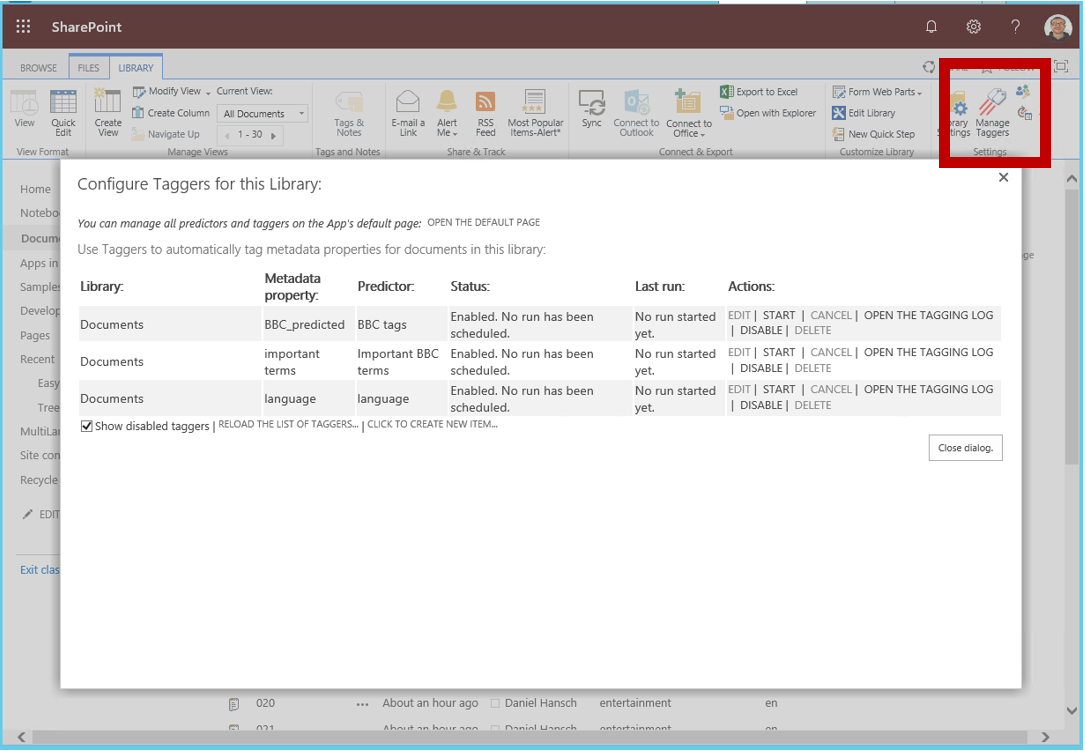Open the settings gear in header

coord(973,27)
